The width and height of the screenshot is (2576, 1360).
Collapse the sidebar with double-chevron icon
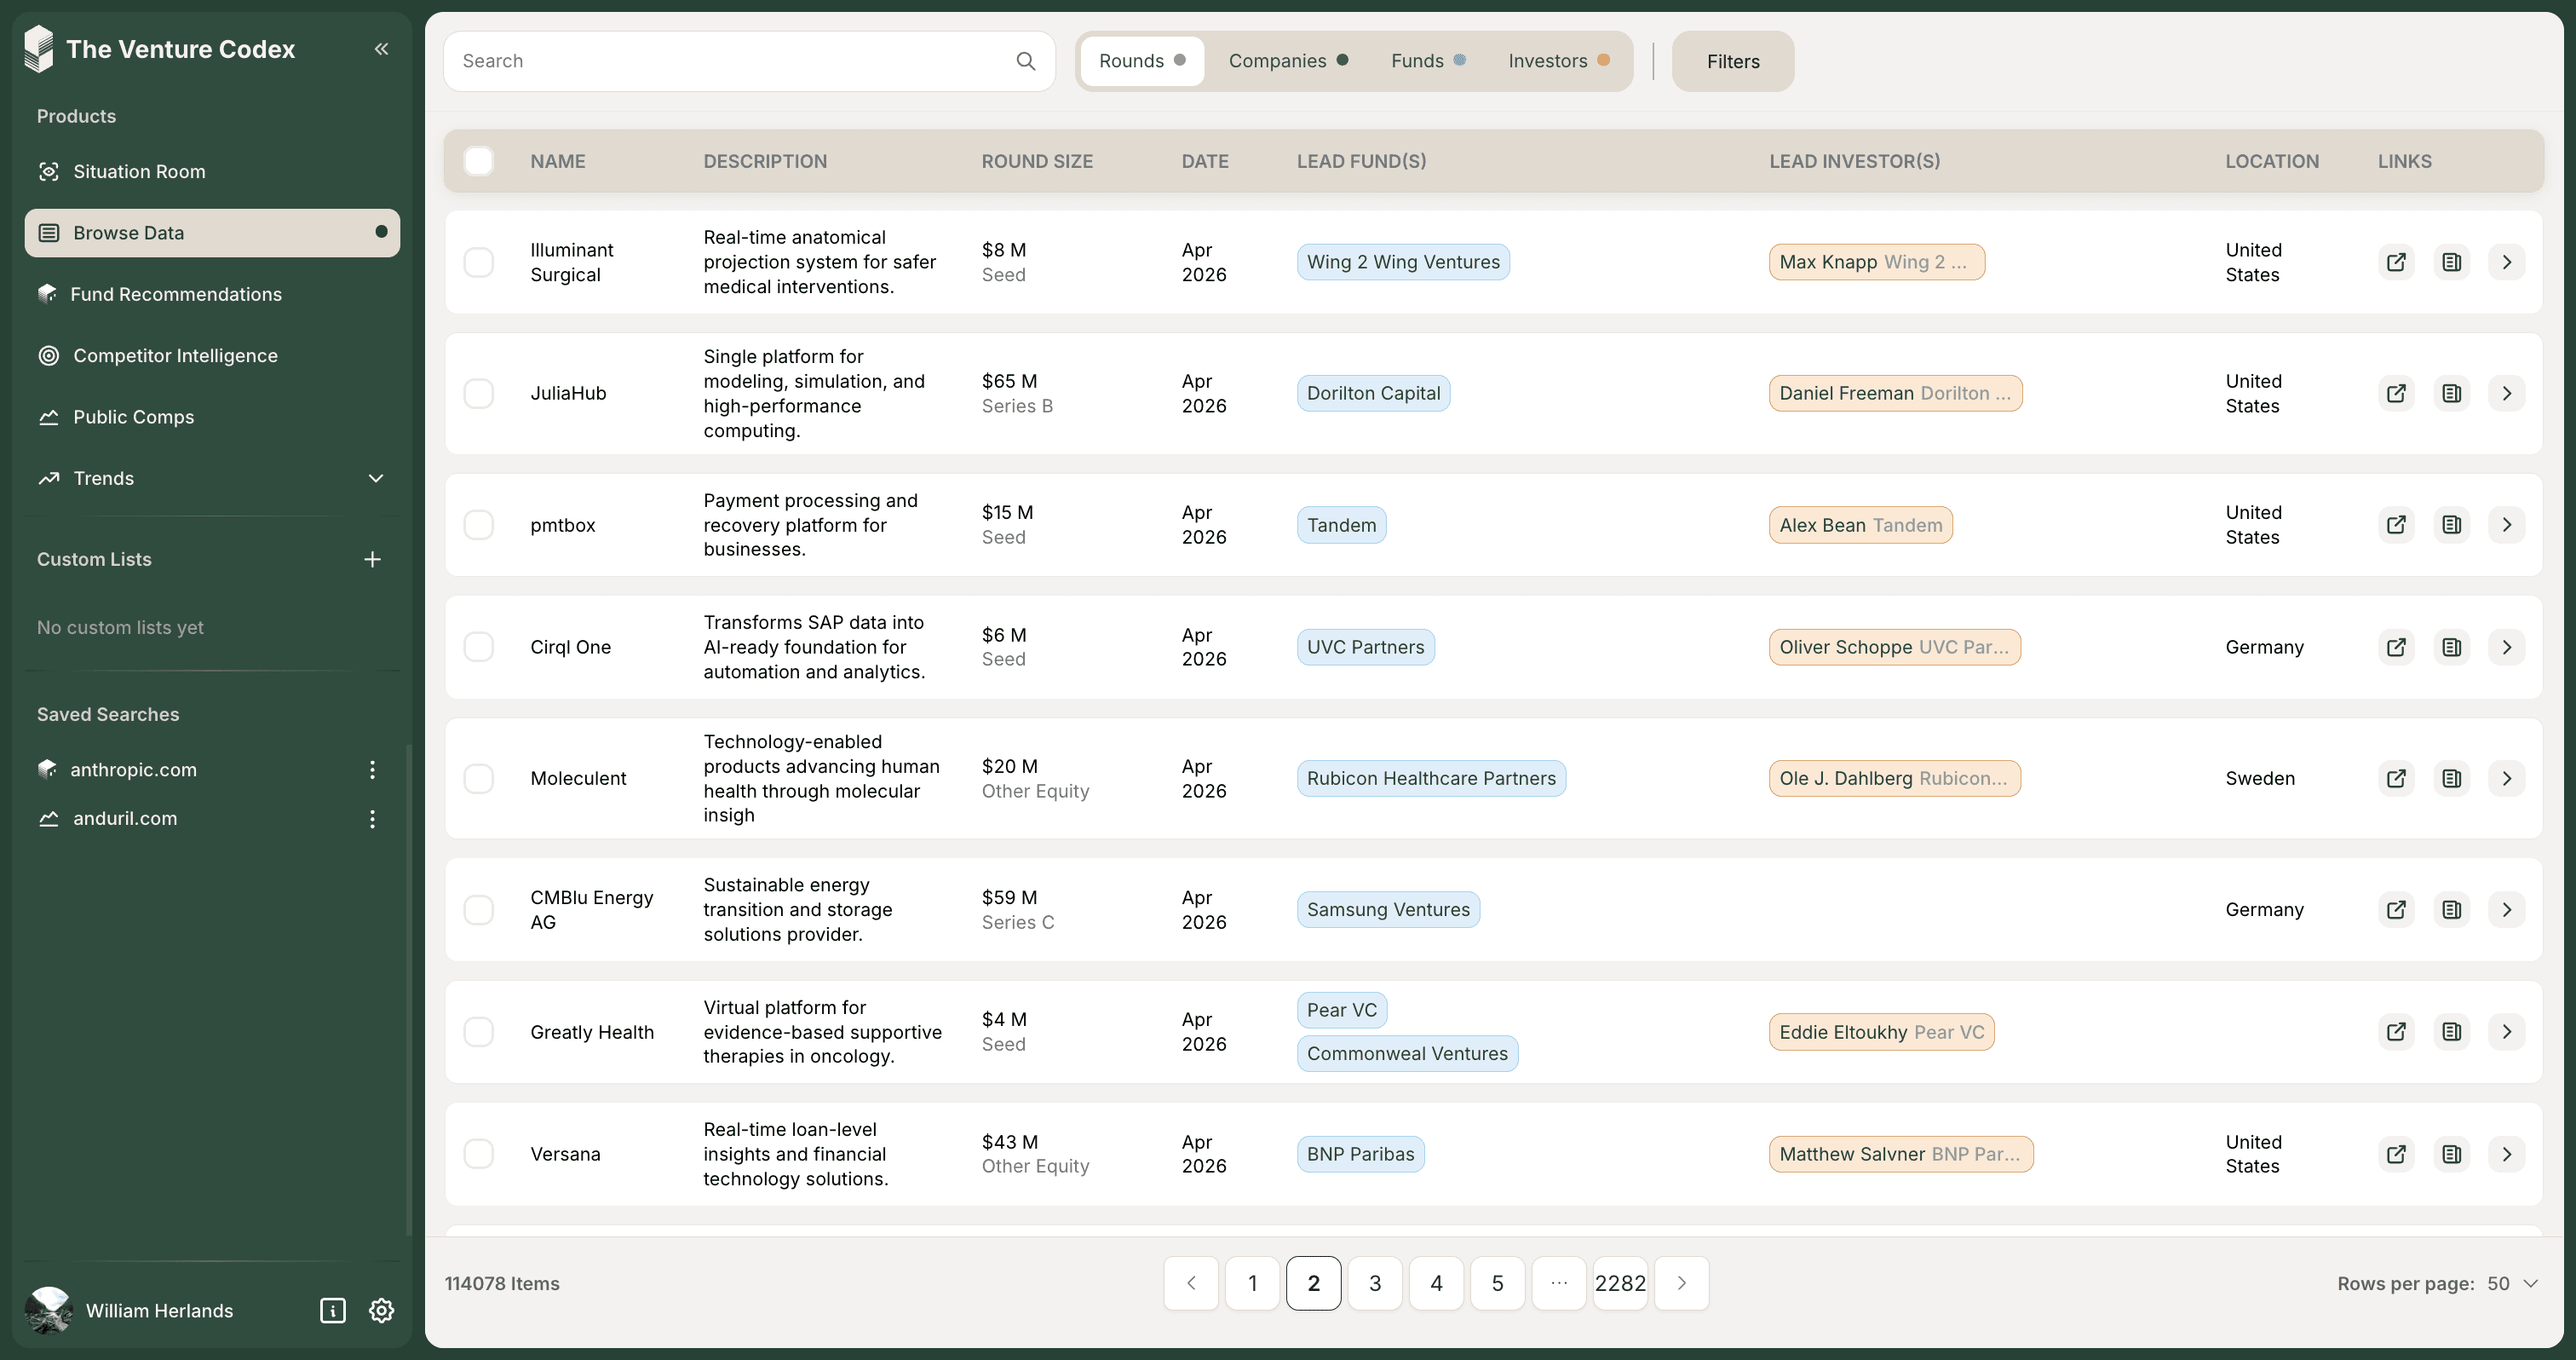381,49
